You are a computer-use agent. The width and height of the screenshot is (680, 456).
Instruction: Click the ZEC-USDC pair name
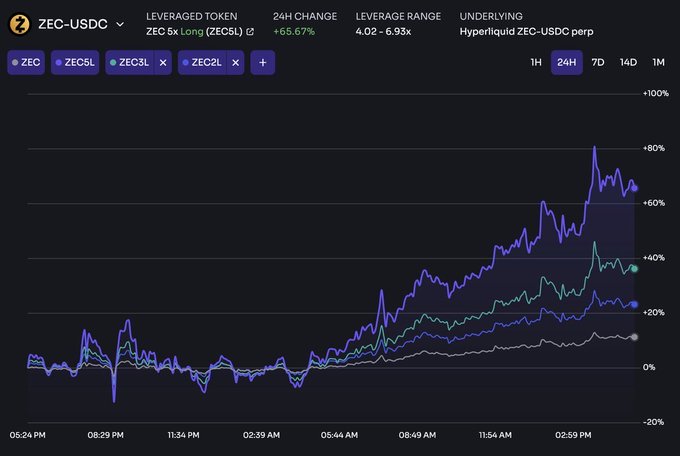[x=73, y=24]
